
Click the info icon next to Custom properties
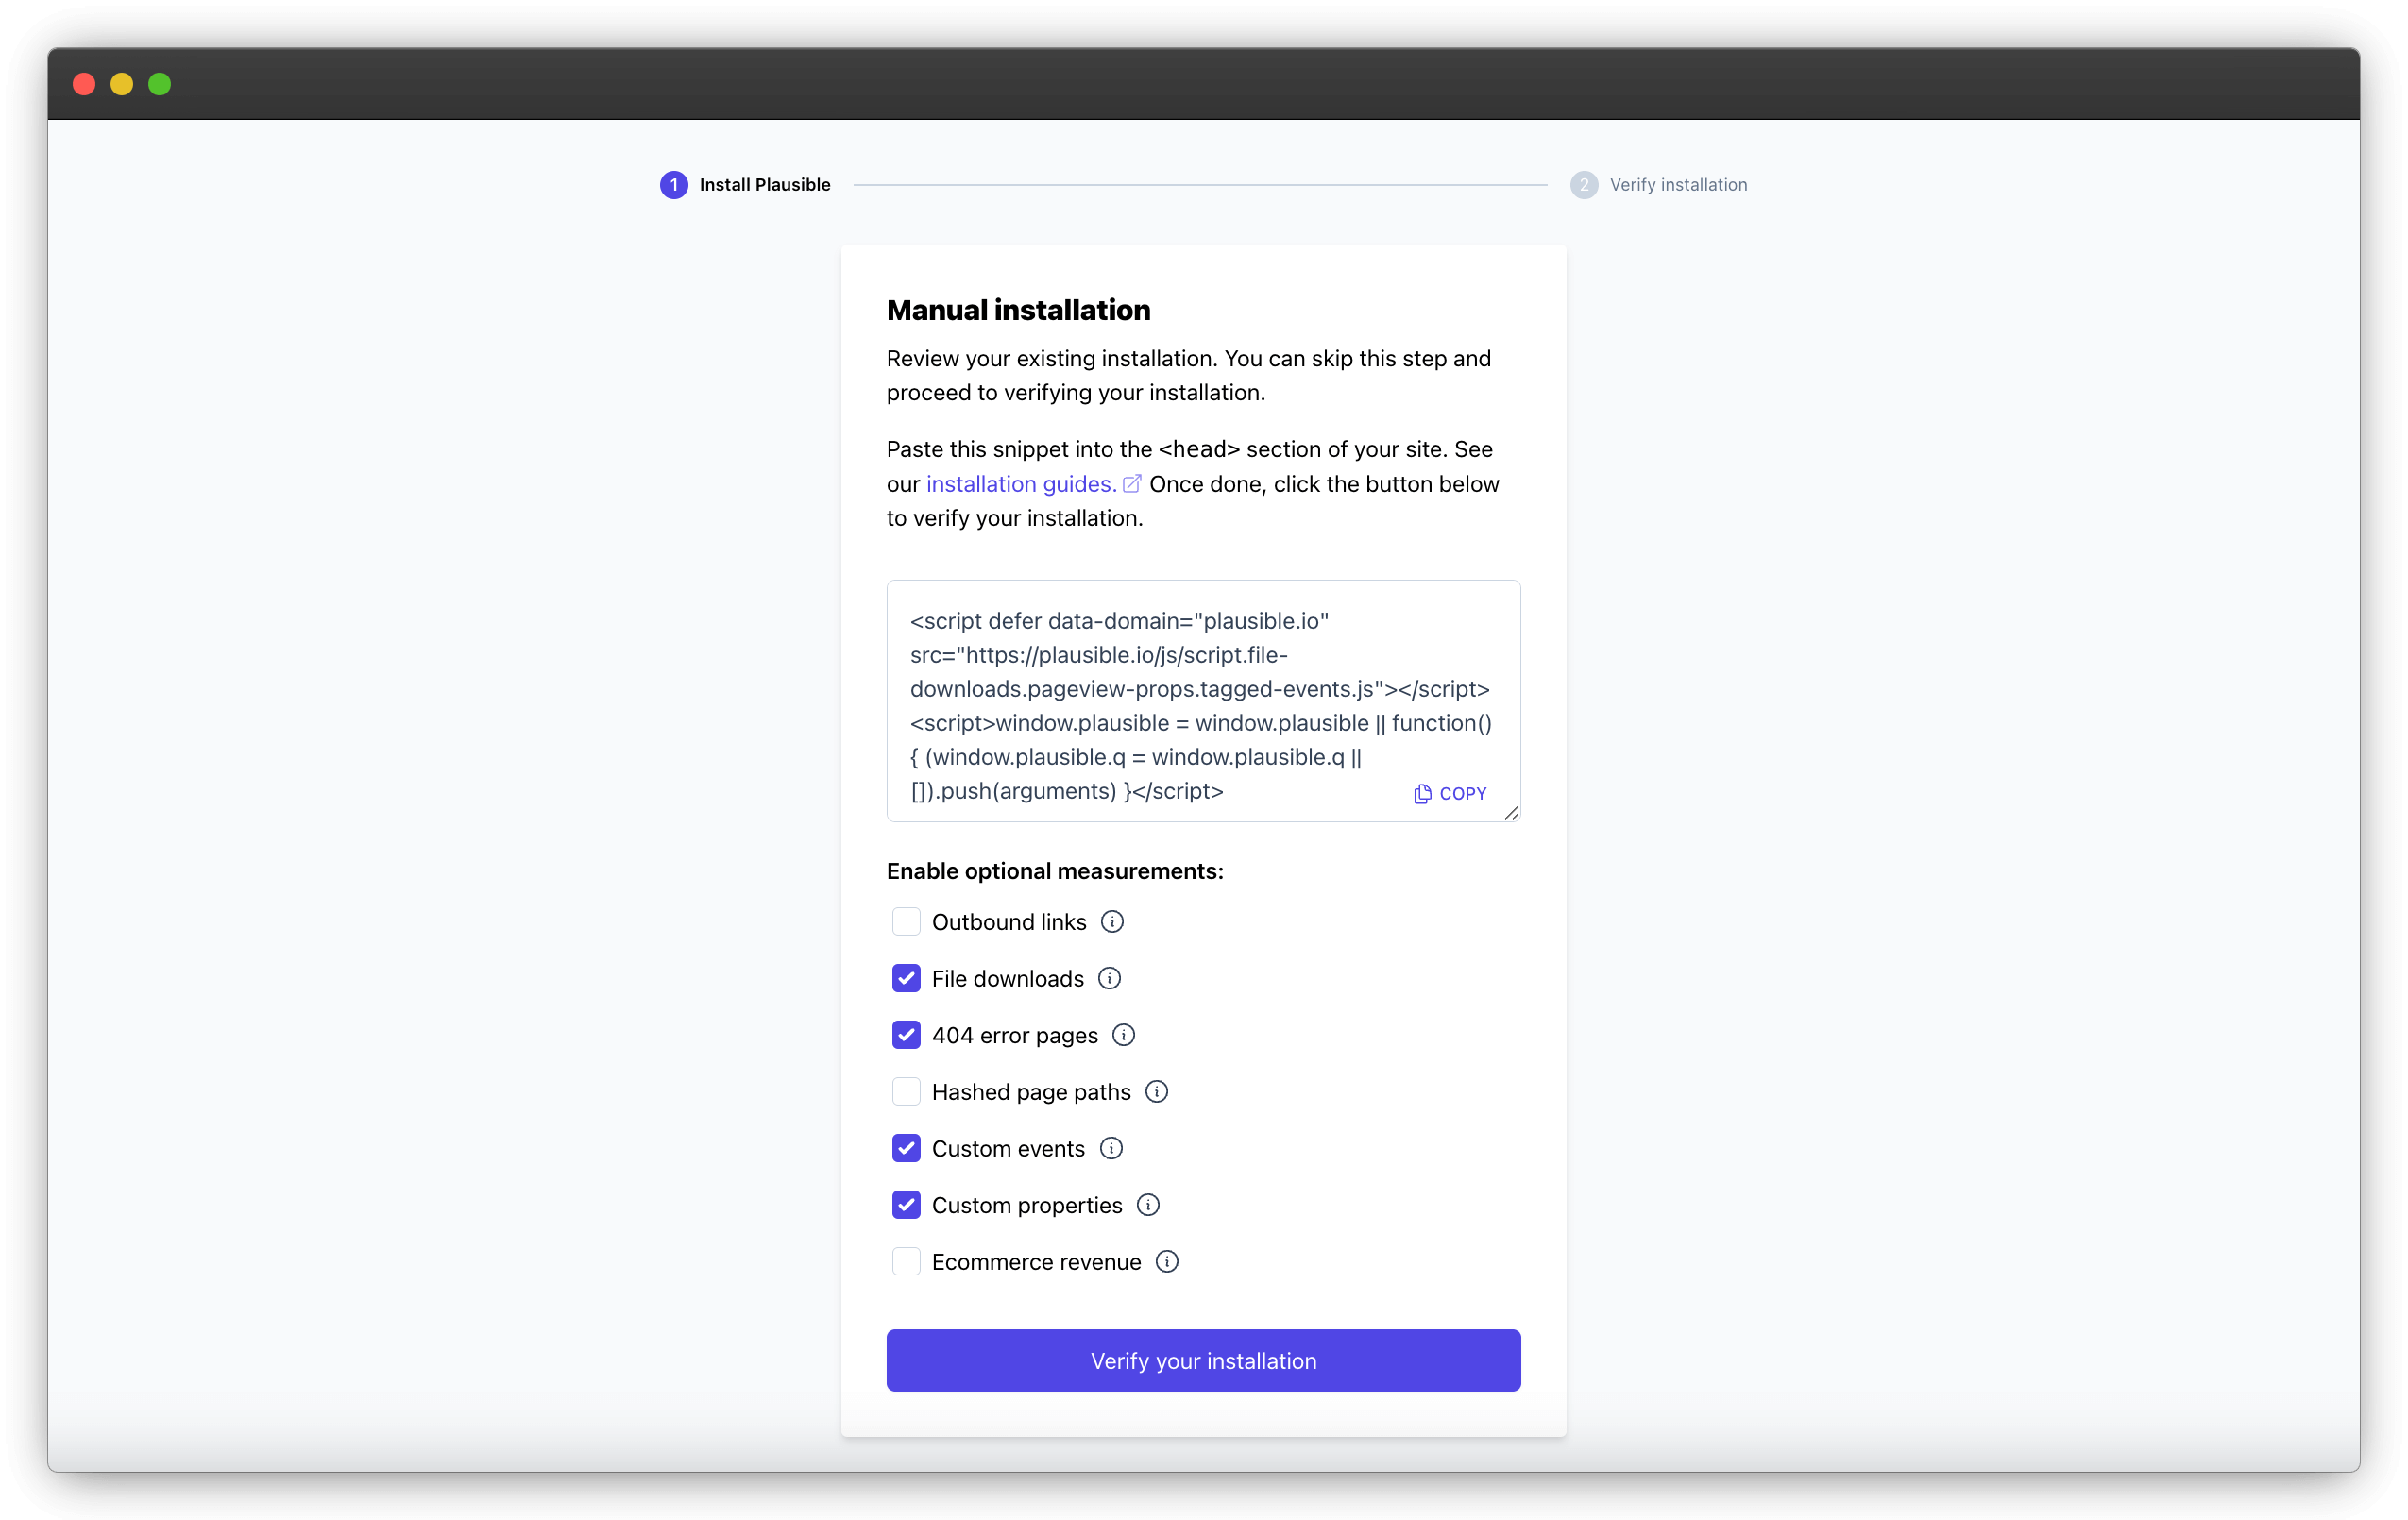1145,1205
